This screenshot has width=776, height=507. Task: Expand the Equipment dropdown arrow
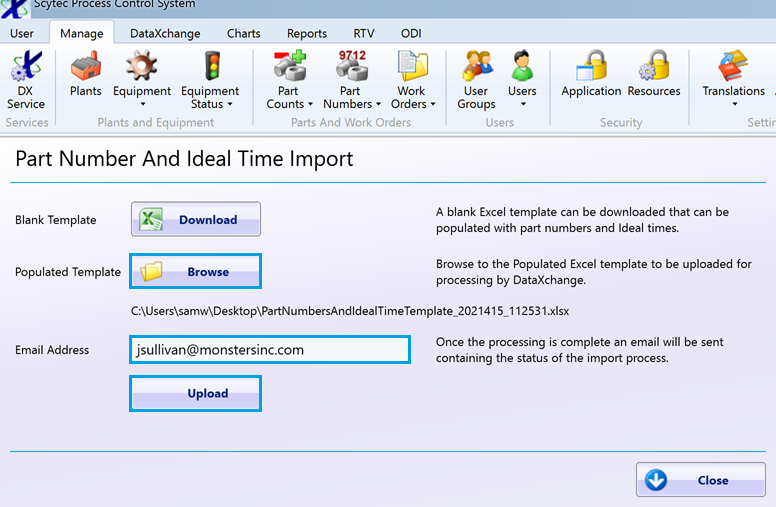pyautogui.click(x=143, y=104)
